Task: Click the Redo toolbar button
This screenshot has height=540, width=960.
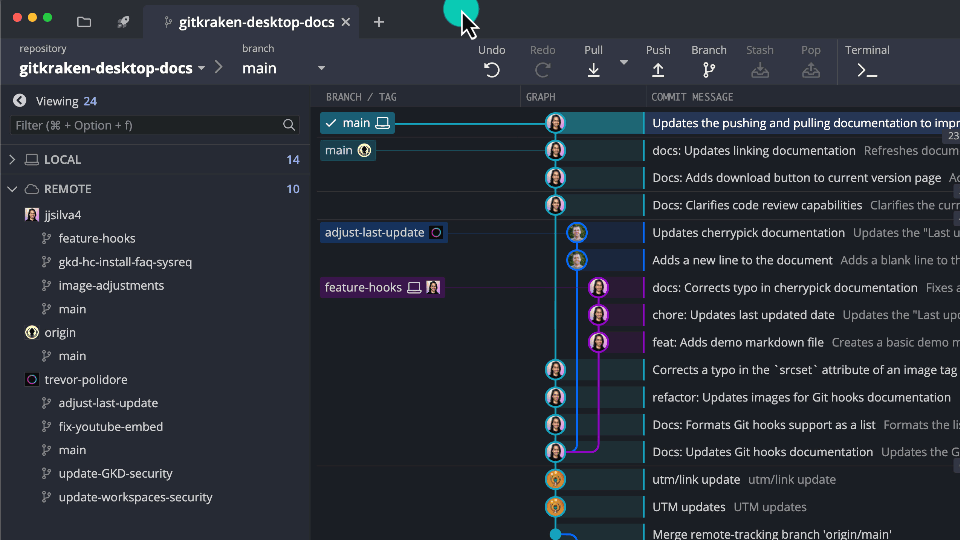Action: (542, 62)
